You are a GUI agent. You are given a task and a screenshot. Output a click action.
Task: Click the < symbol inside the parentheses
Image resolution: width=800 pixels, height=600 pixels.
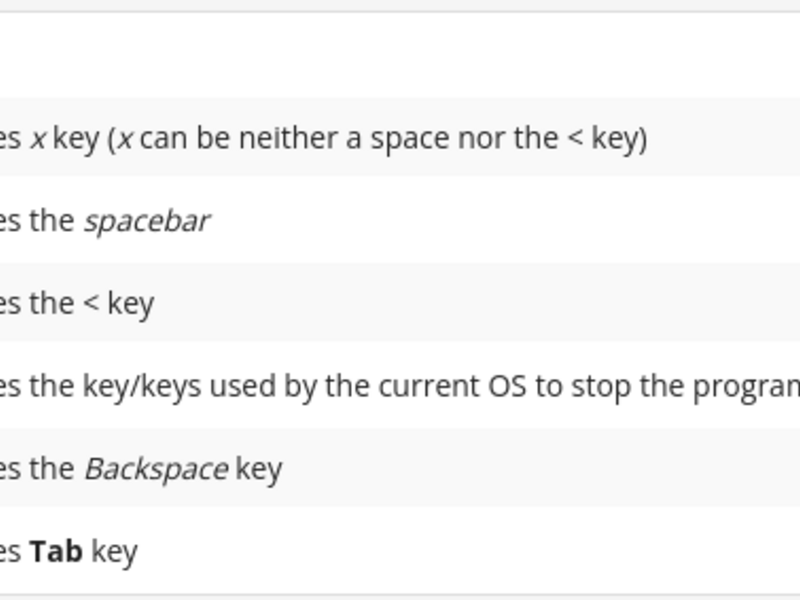click(x=575, y=139)
